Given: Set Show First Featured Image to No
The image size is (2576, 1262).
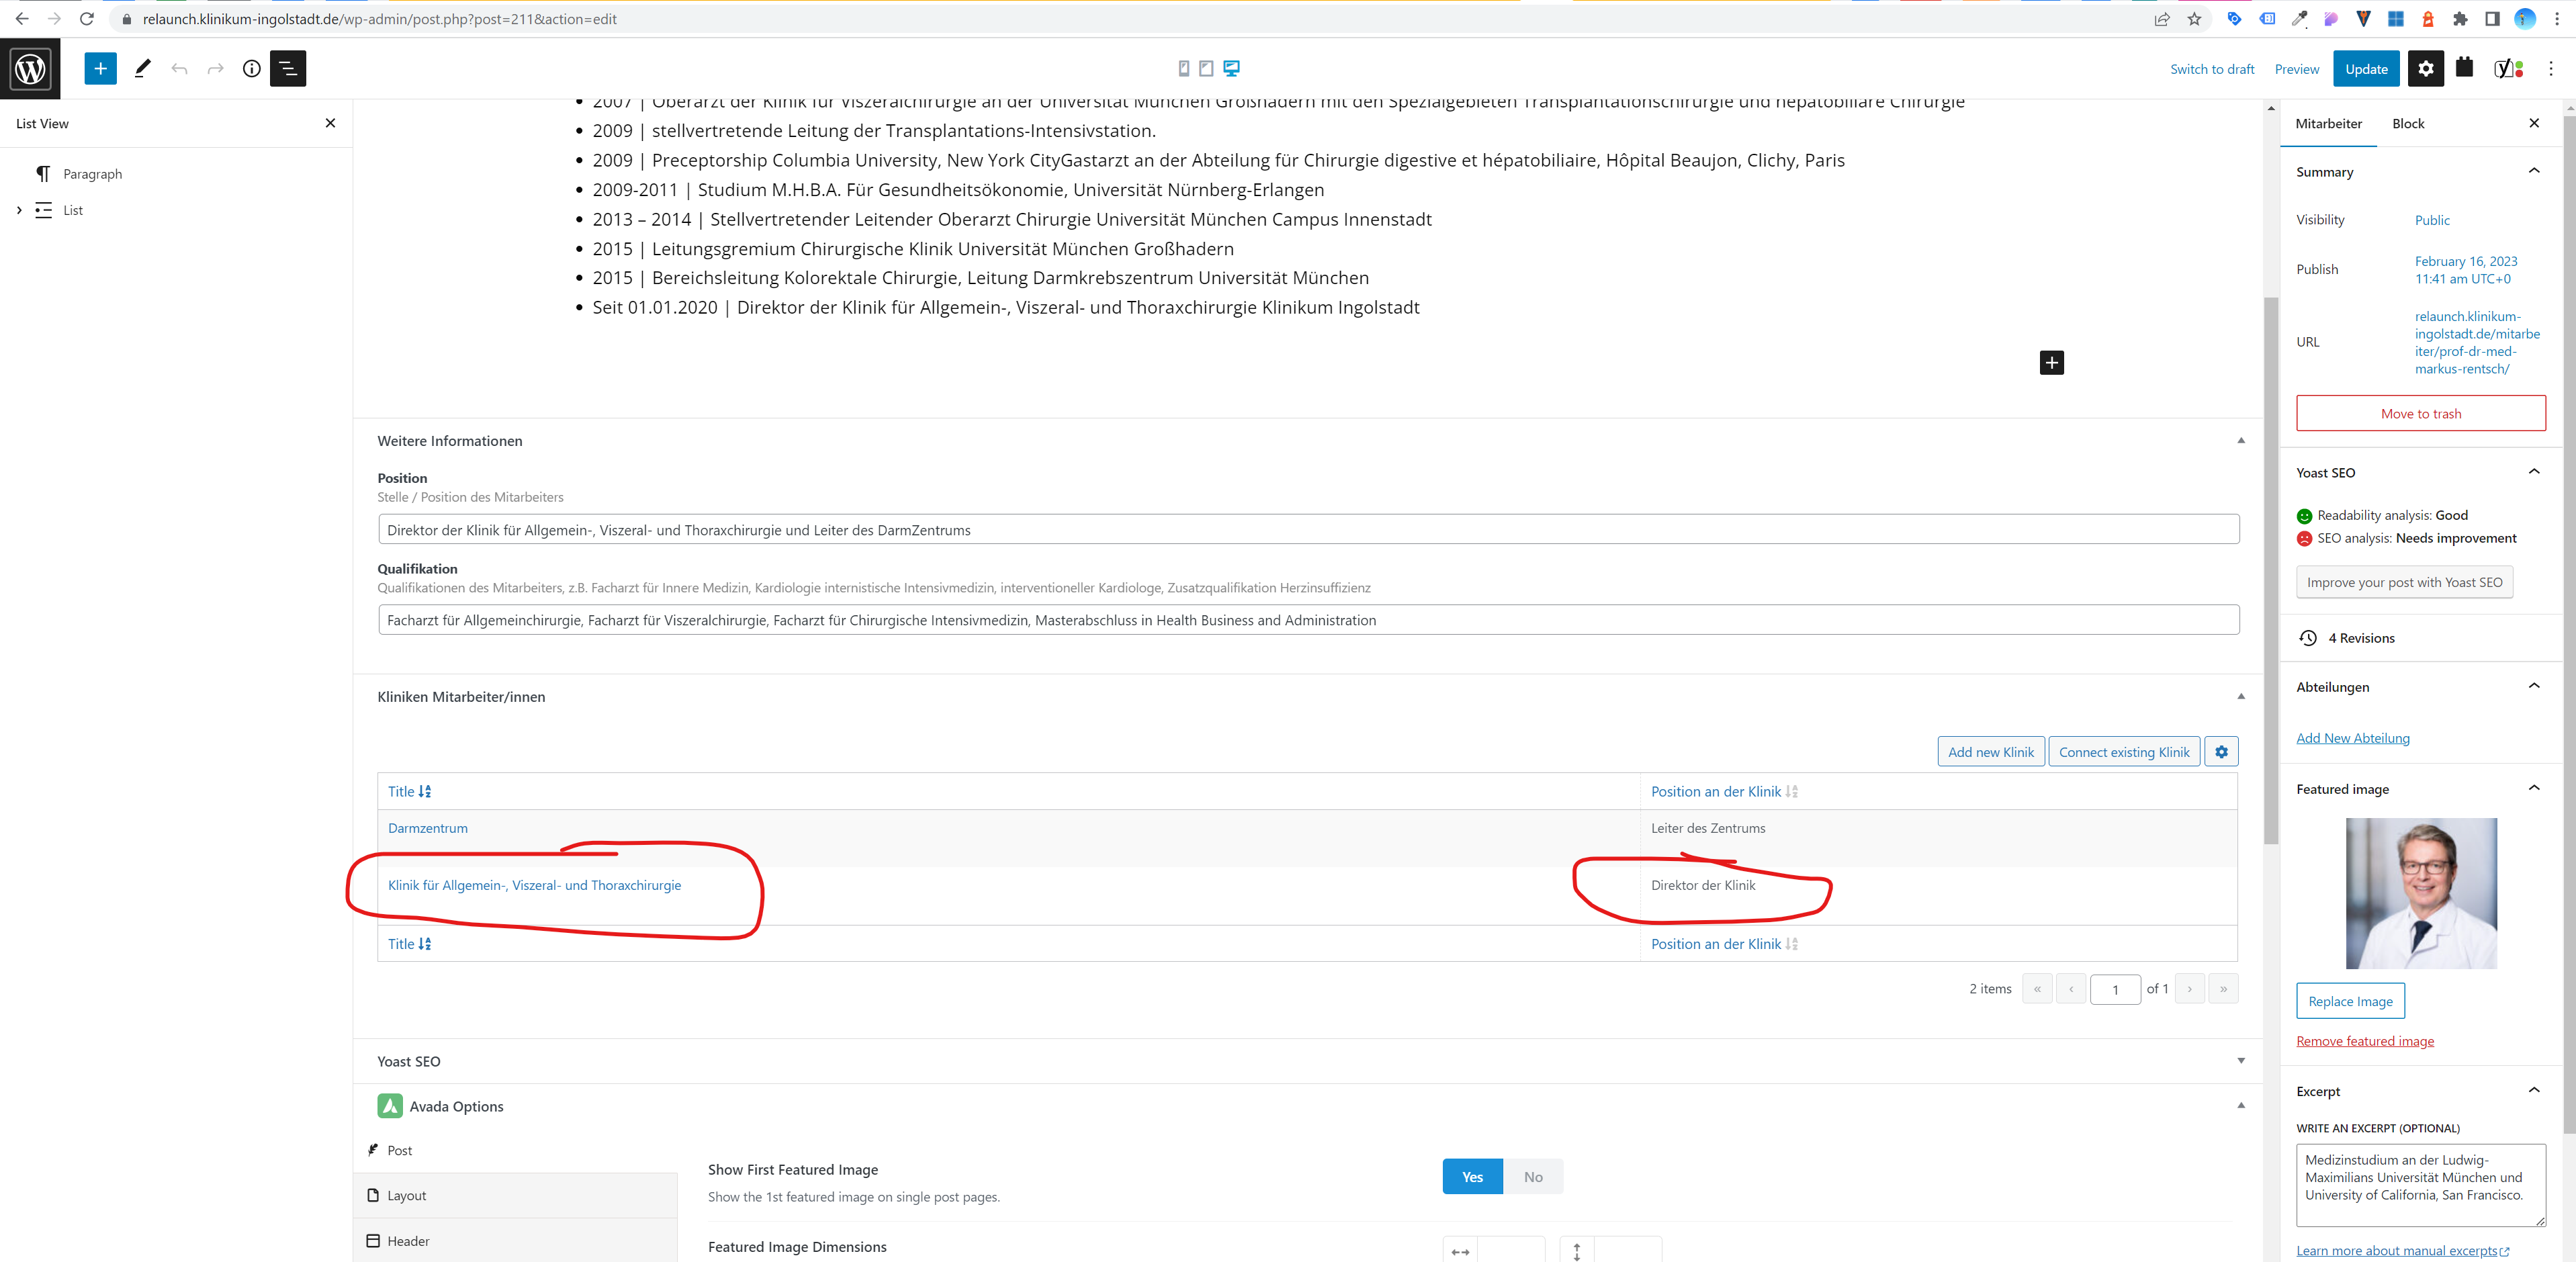Looking at the screenshot, I should pos(1533,1176).
